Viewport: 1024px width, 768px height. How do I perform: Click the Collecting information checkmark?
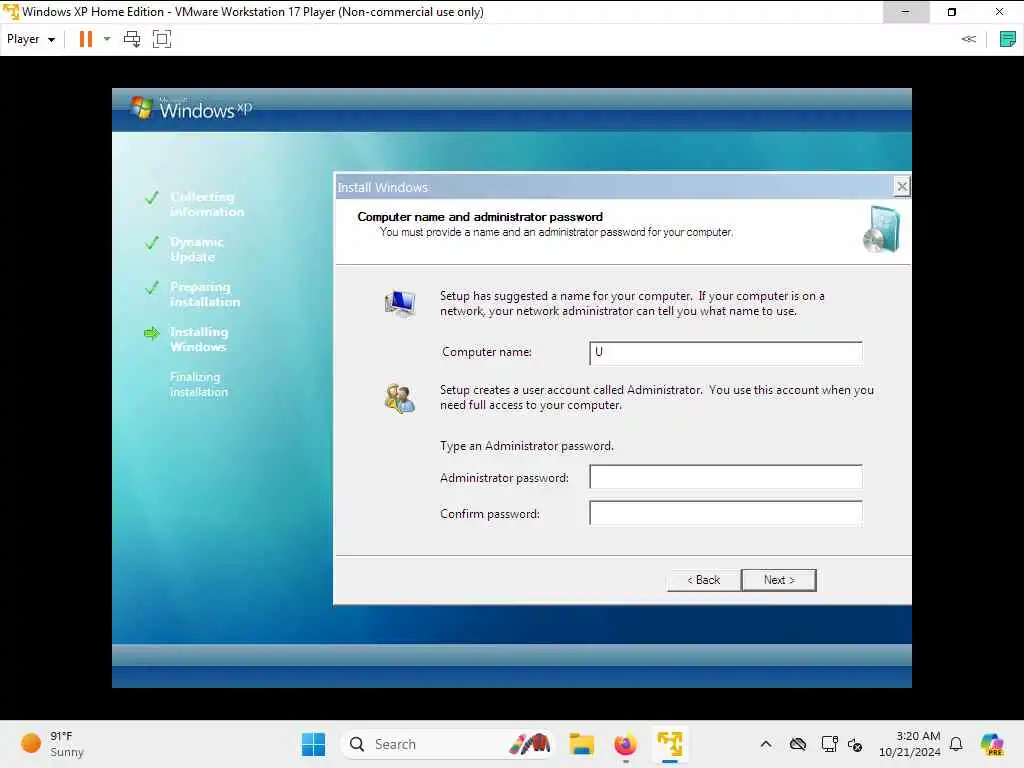[152, 197]
